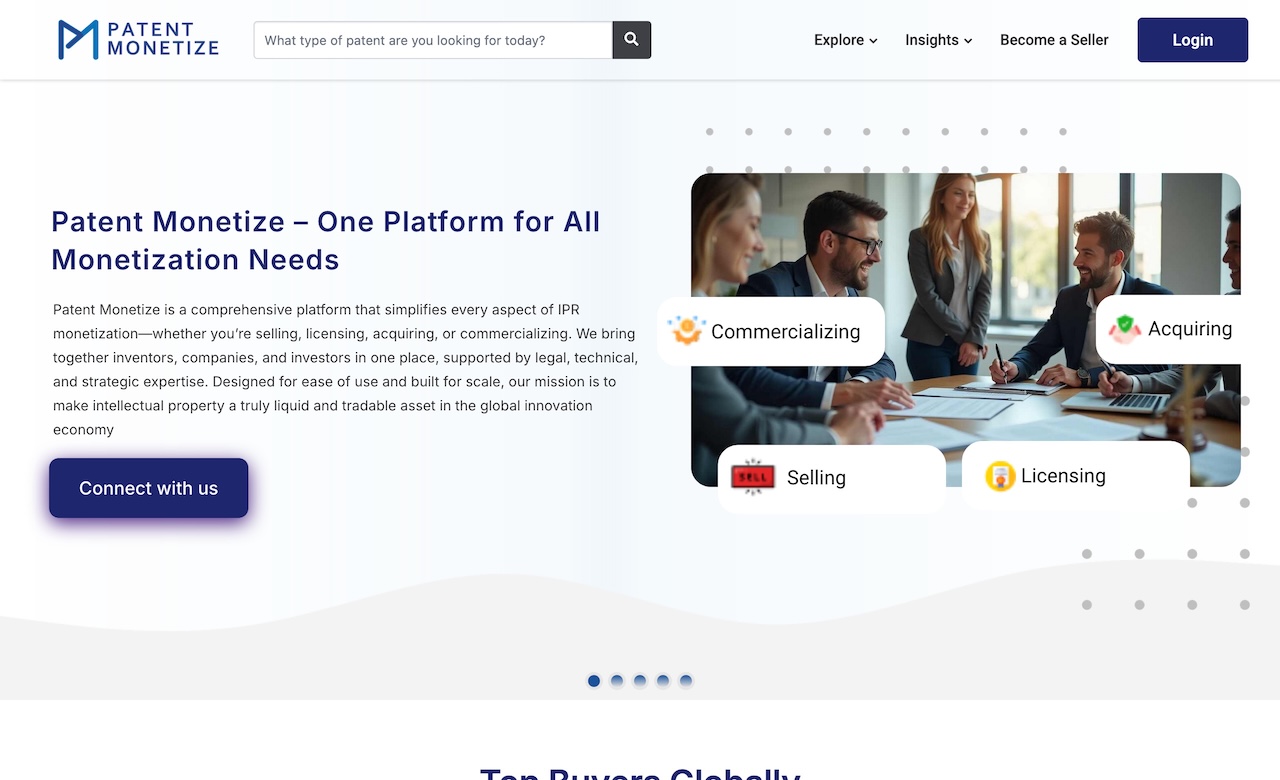
Task: Click the Acquiring feature card
Action: click(1170, 328)
